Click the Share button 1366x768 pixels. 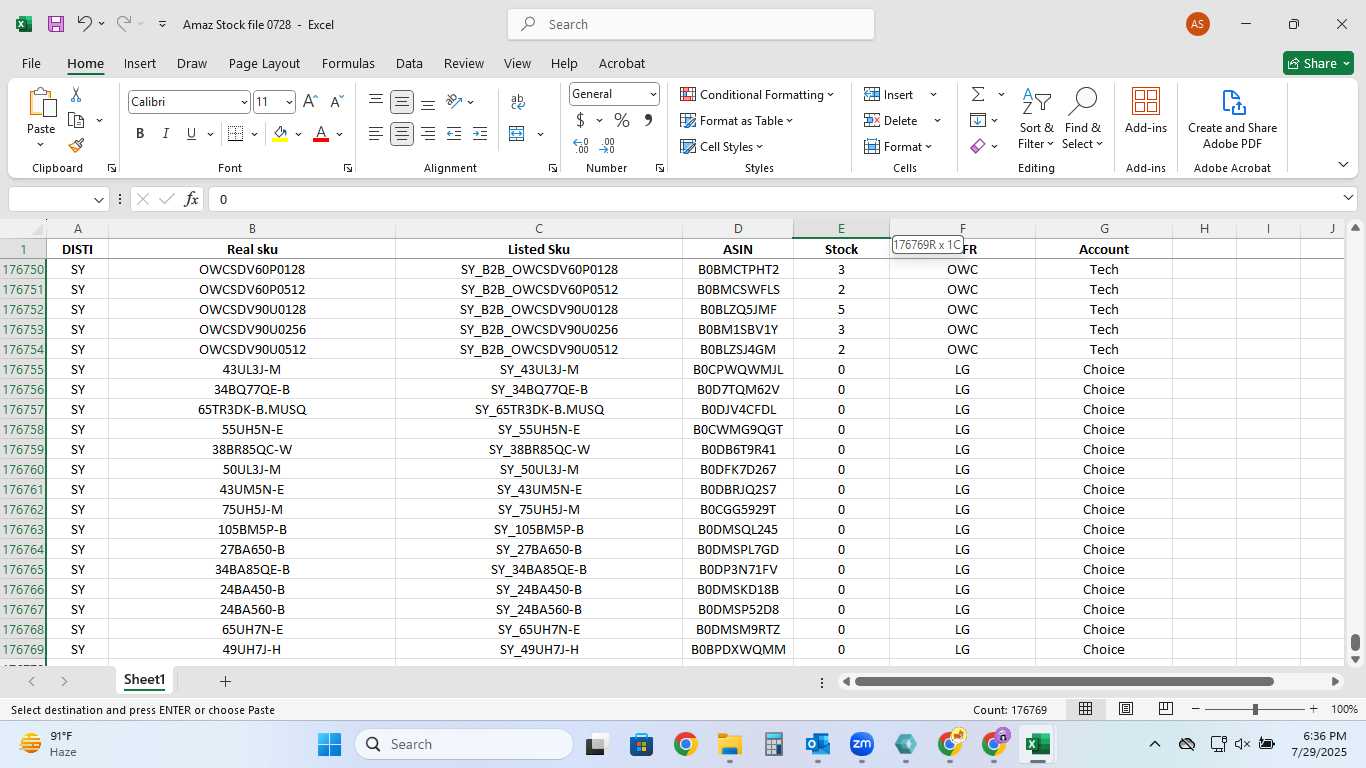pyautogui.click(x=1318, y=63)
